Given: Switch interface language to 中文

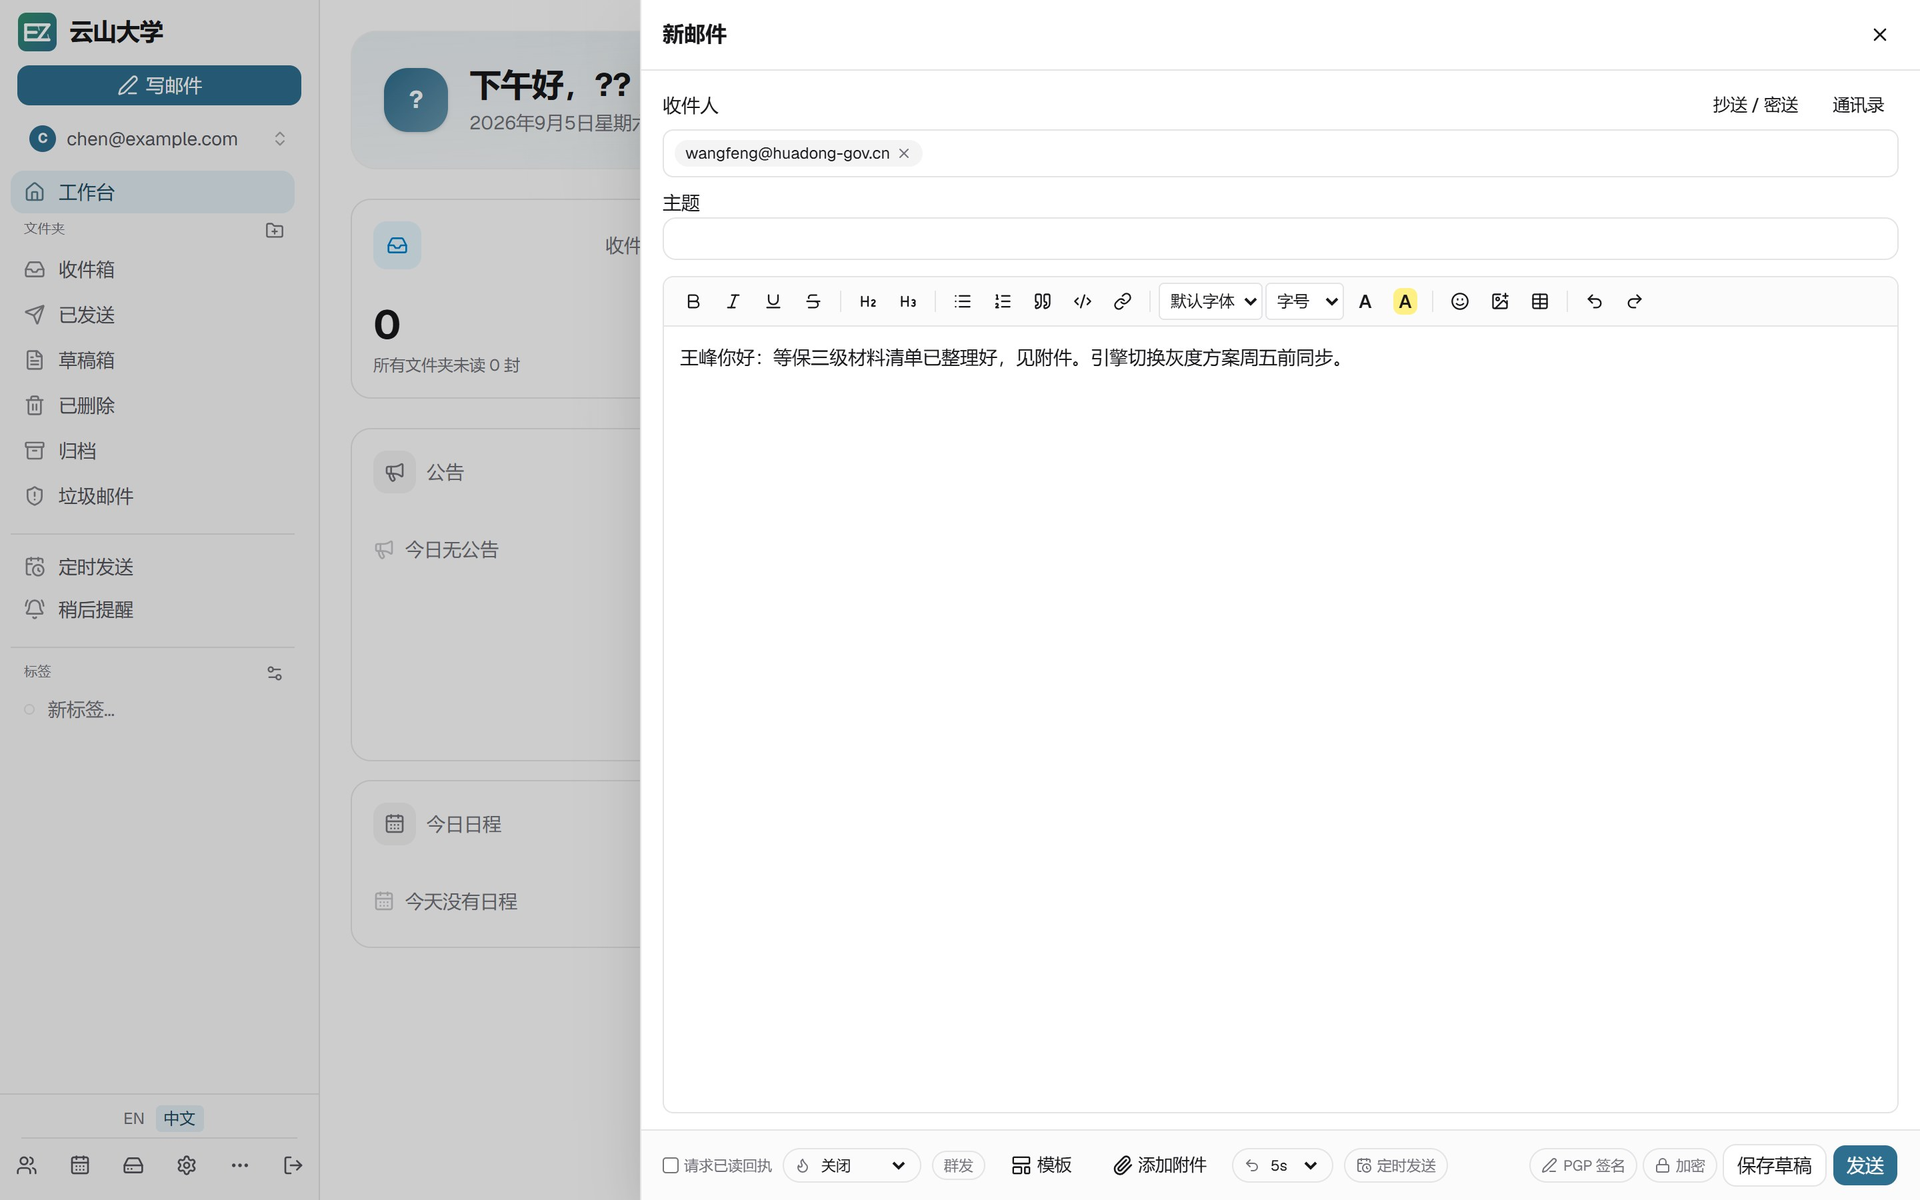Looking at the screenshot, I should tap(180, 1118).
